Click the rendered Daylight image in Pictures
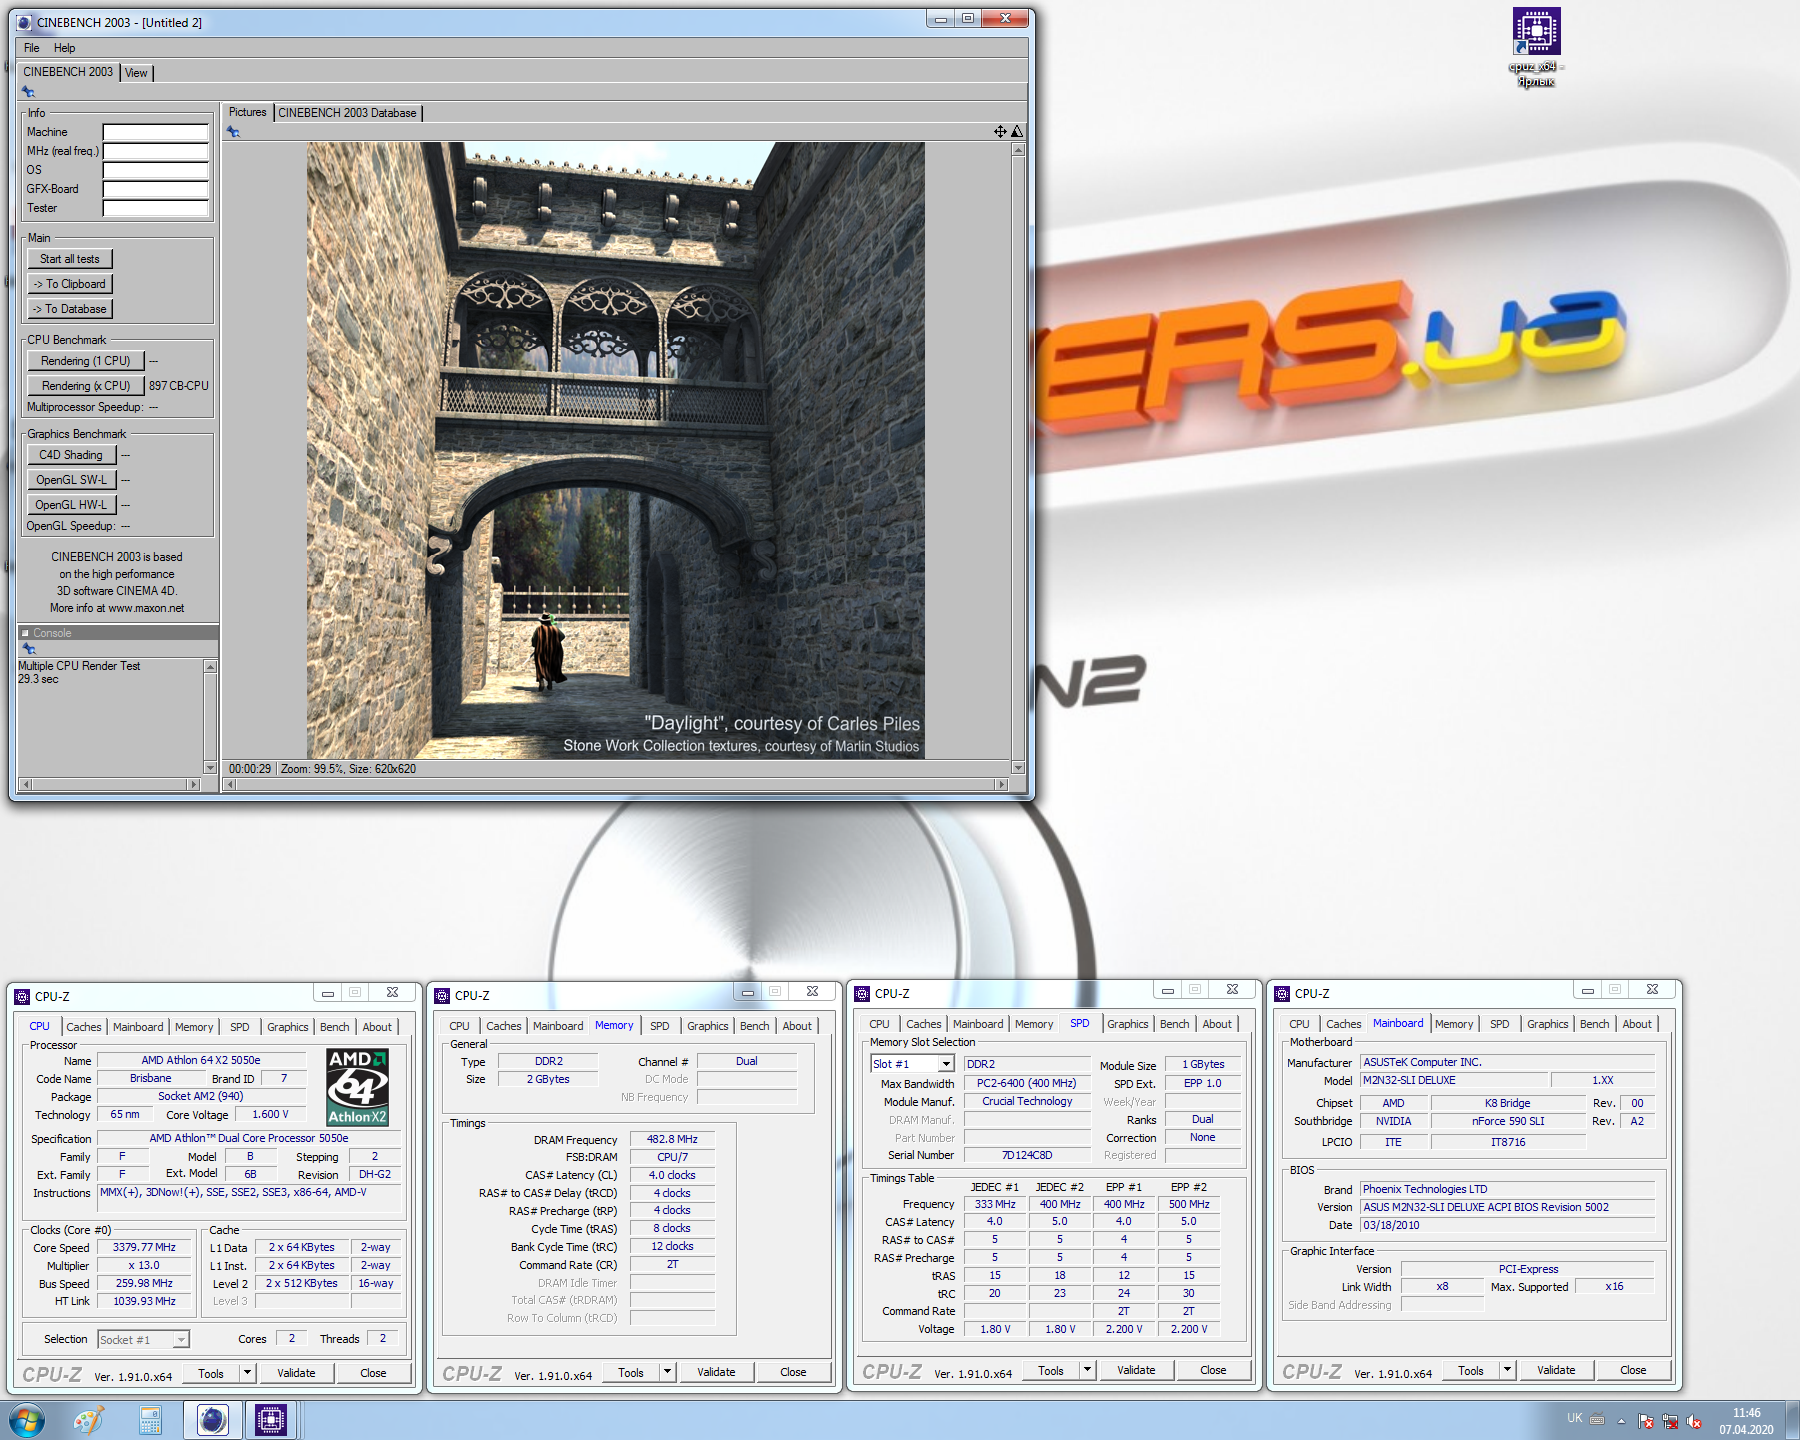This screenshot has width=1800, height=1440. point(616,450)
